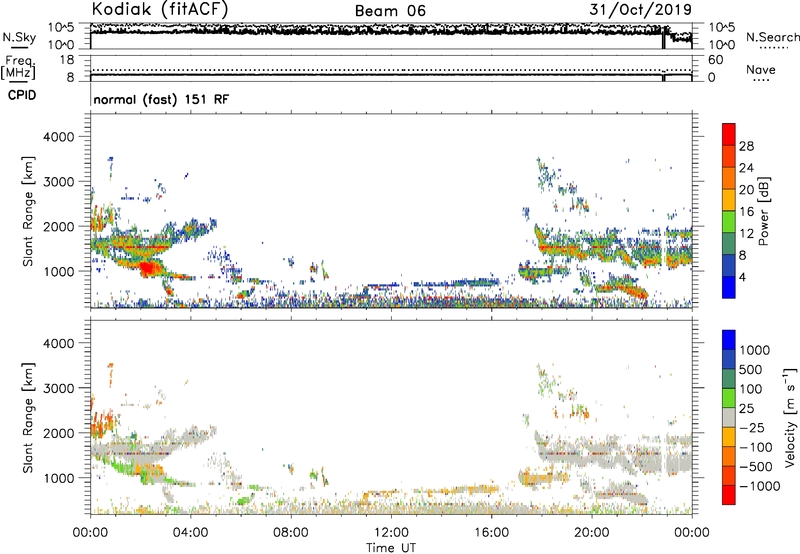Click the "CPID" row label
Viewport: 800px width, 554px height.
click(21, 95)
